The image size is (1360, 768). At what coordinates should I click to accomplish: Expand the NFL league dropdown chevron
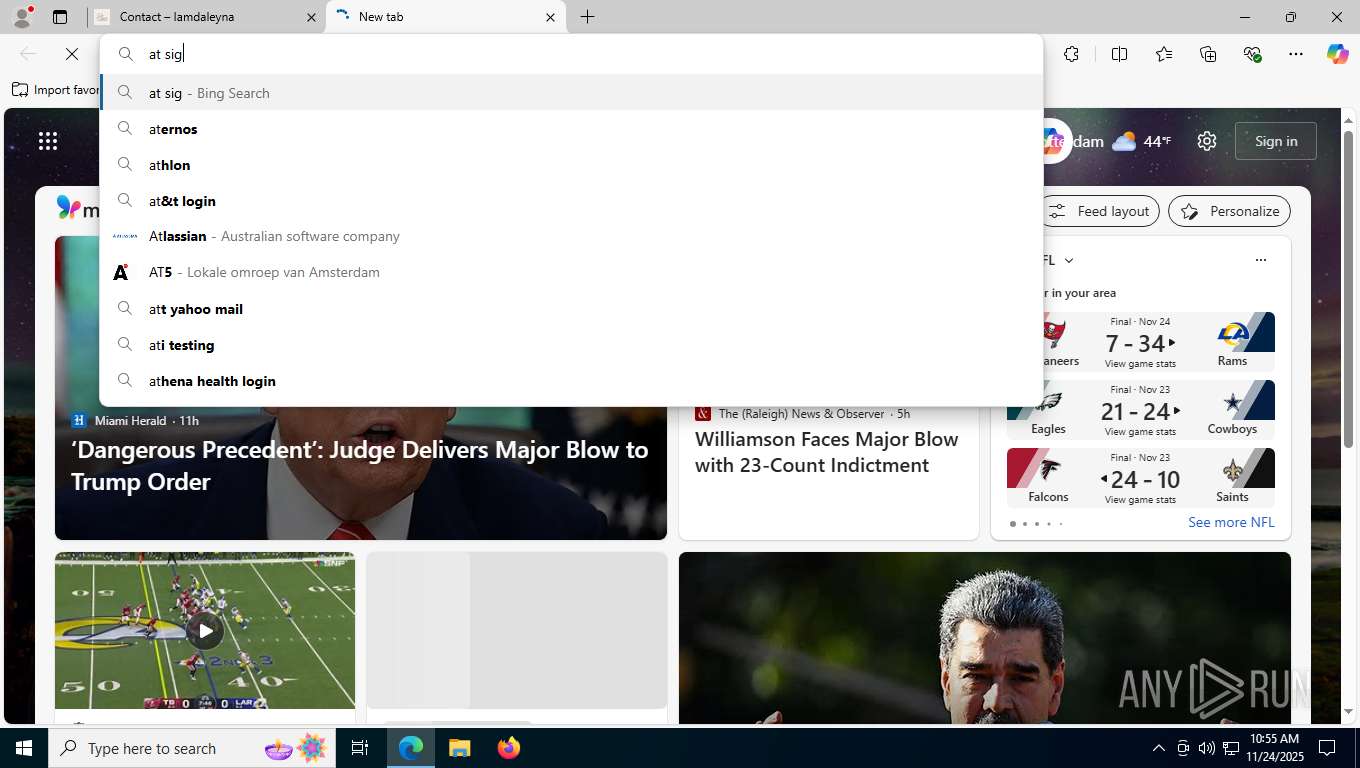point(1069,260)
